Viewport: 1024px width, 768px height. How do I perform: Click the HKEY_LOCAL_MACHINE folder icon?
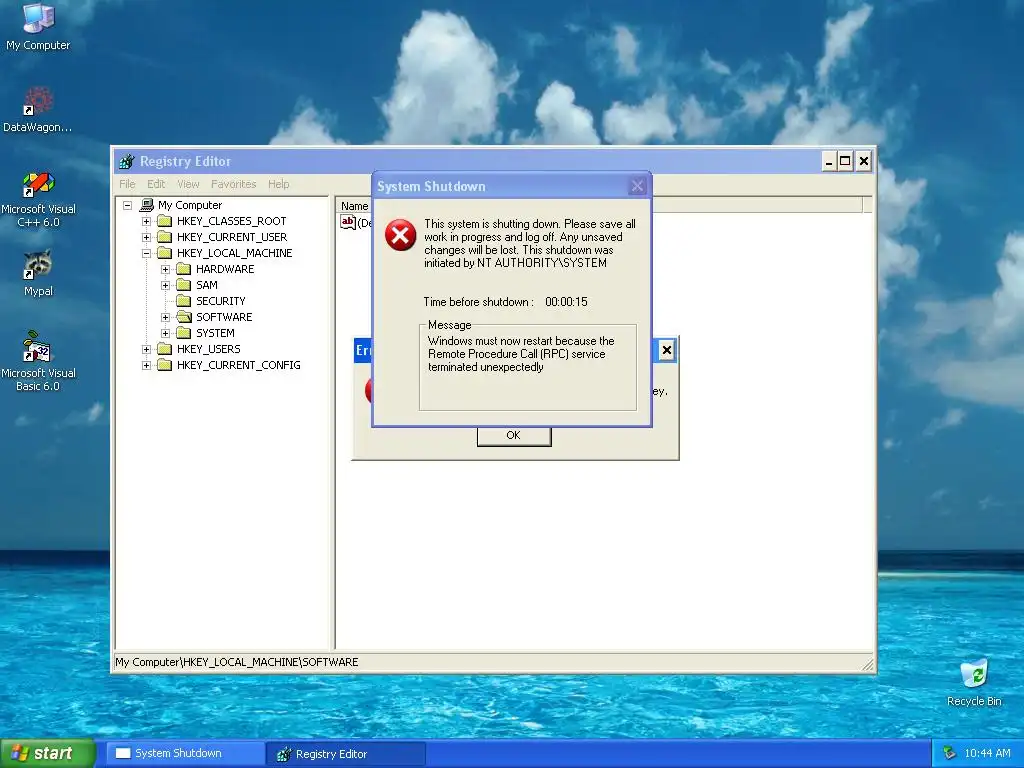coord(165,253)
